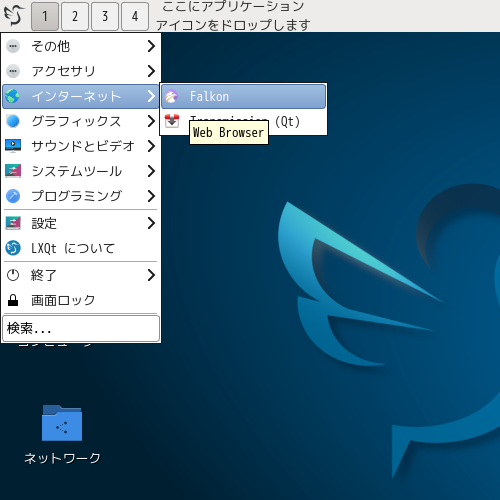
Task: Switch to workspace 2
Action: 75,16
